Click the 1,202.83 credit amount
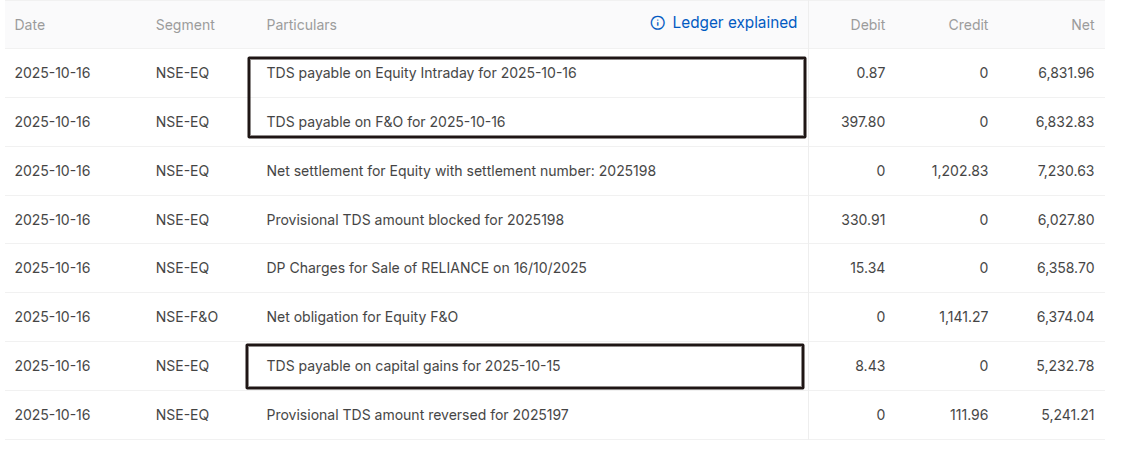Image resolution: width=1133 pixels, height=450 pixels. click(x=959, y=171)
